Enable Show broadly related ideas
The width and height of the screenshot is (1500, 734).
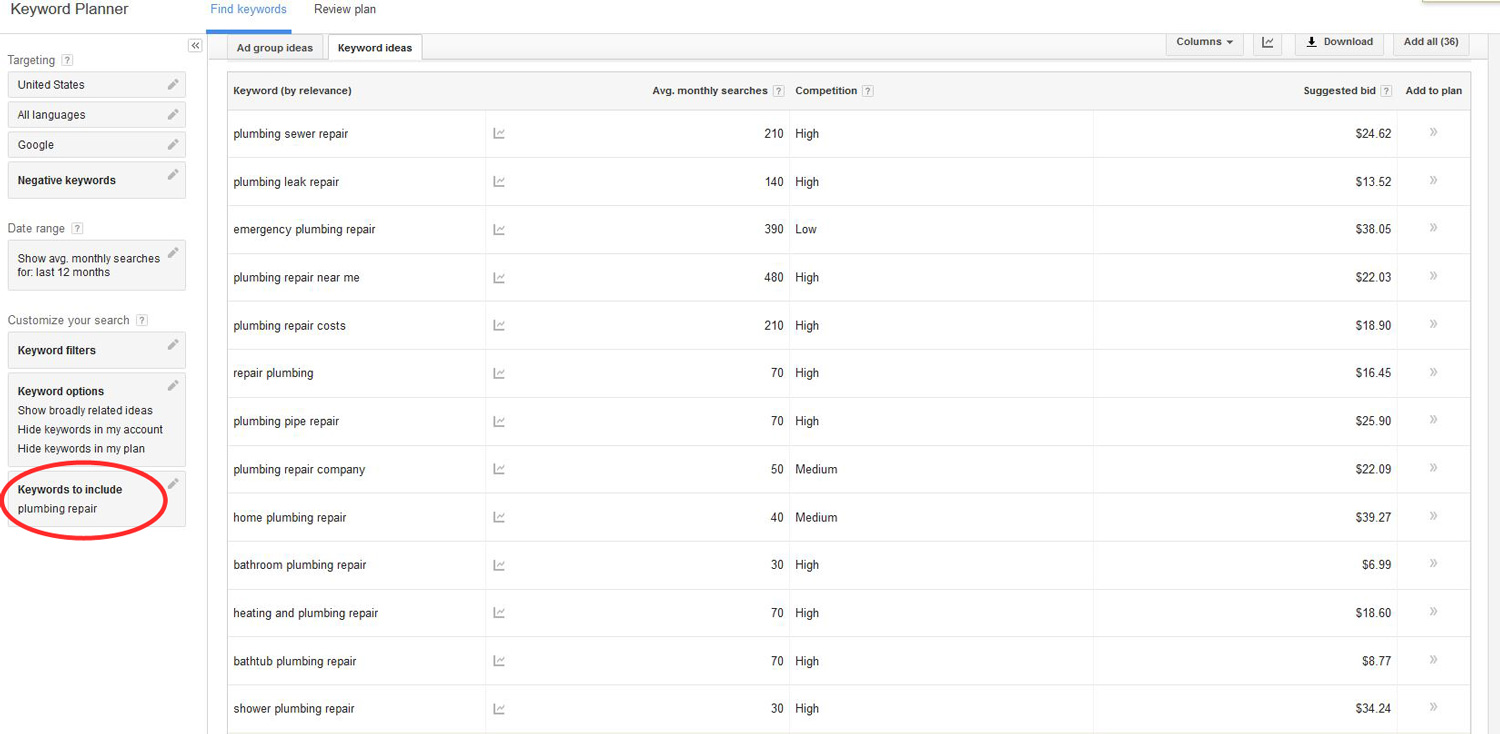[x=85, y=410]
